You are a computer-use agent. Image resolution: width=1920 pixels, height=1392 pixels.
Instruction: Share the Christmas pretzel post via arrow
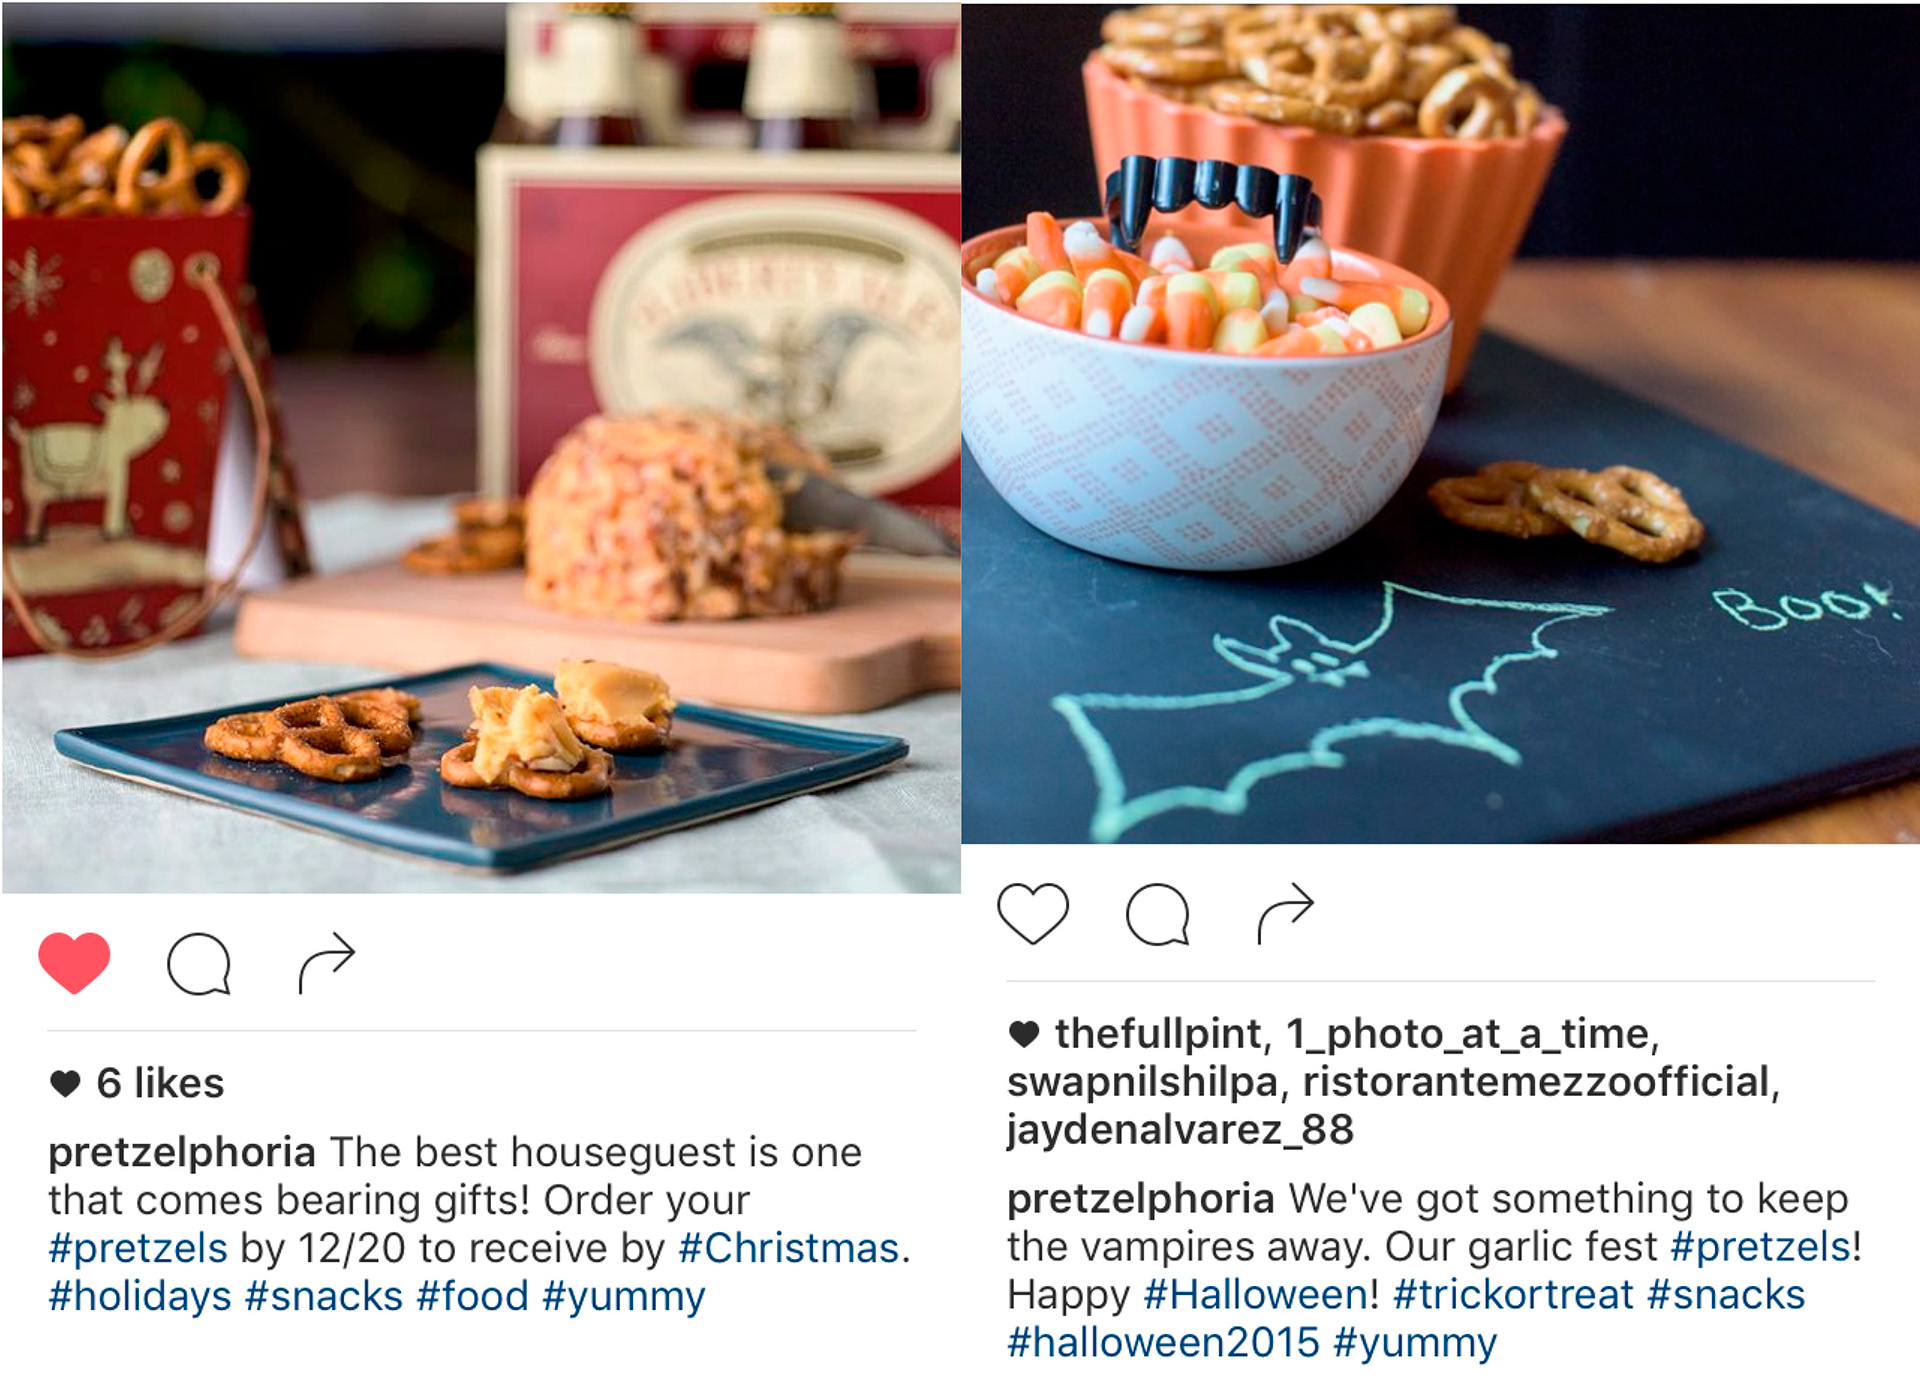327,963
